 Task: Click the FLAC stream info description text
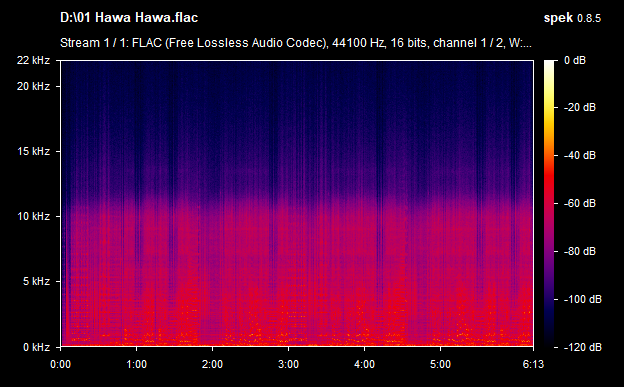(x=296, y=43)
